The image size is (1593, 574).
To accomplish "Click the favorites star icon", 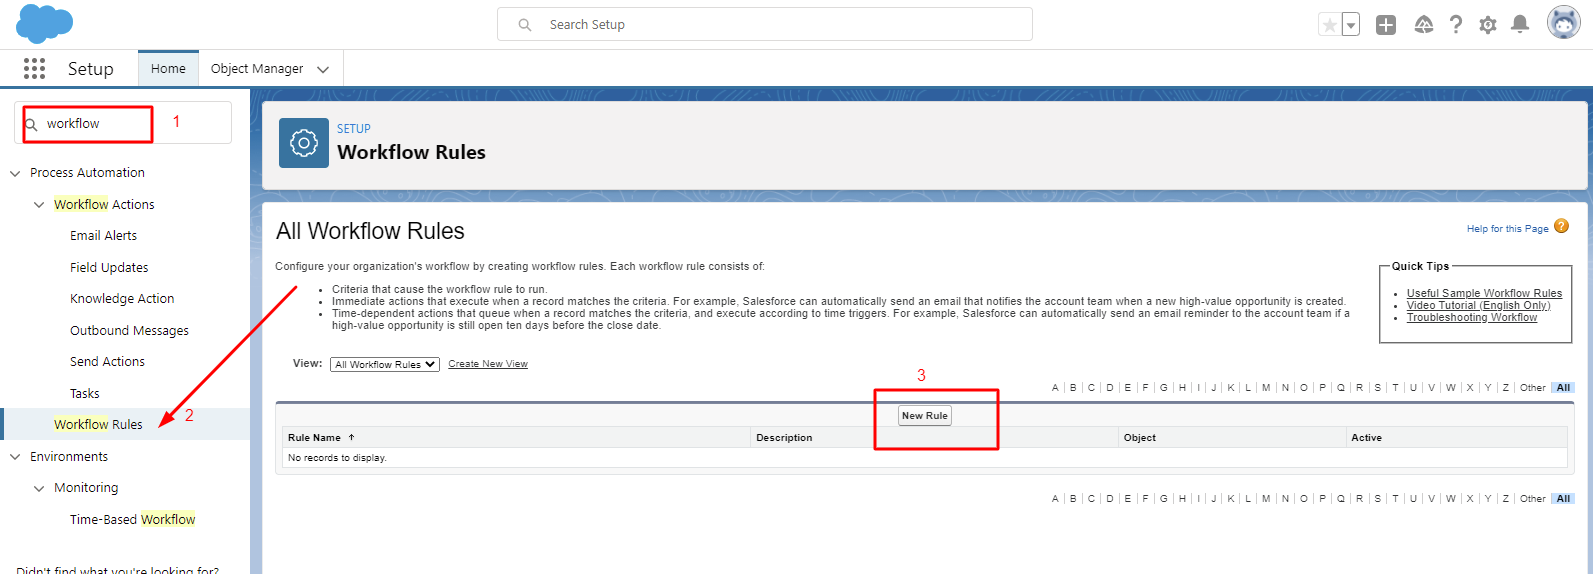I will [1329, 25].
